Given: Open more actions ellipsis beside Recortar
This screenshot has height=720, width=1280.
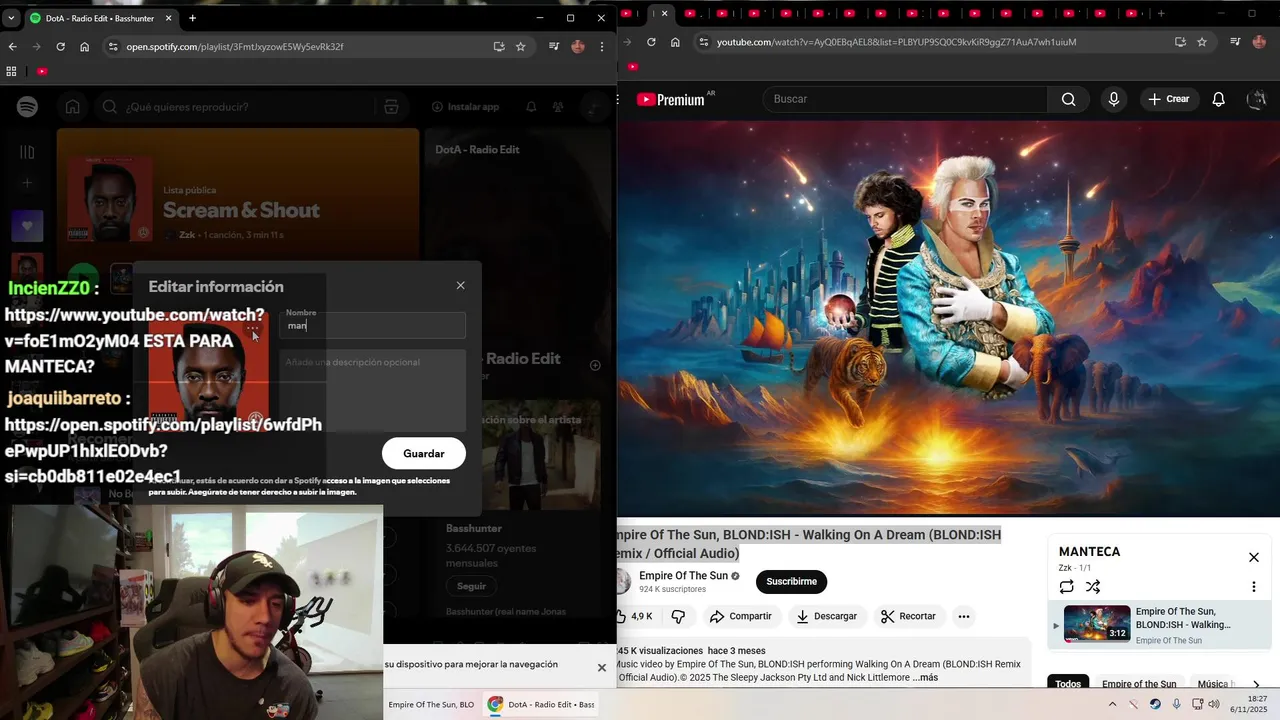Looking at the screenshot, I should click(x=964, y=616).
